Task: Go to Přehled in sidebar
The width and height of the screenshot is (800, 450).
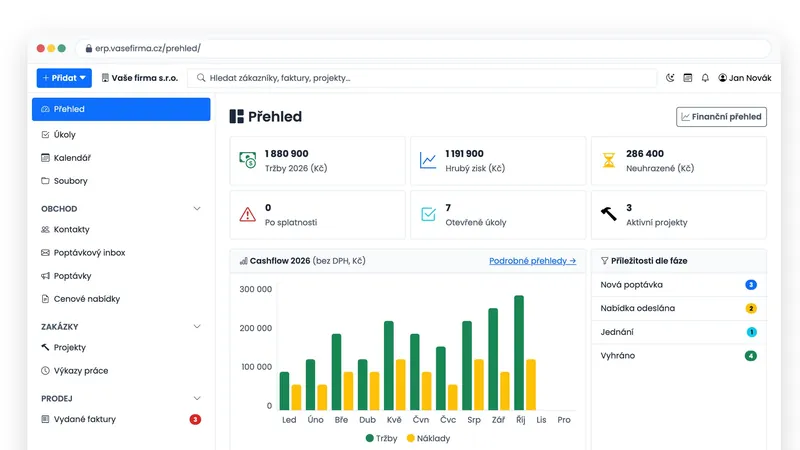Action: point(121,109)
